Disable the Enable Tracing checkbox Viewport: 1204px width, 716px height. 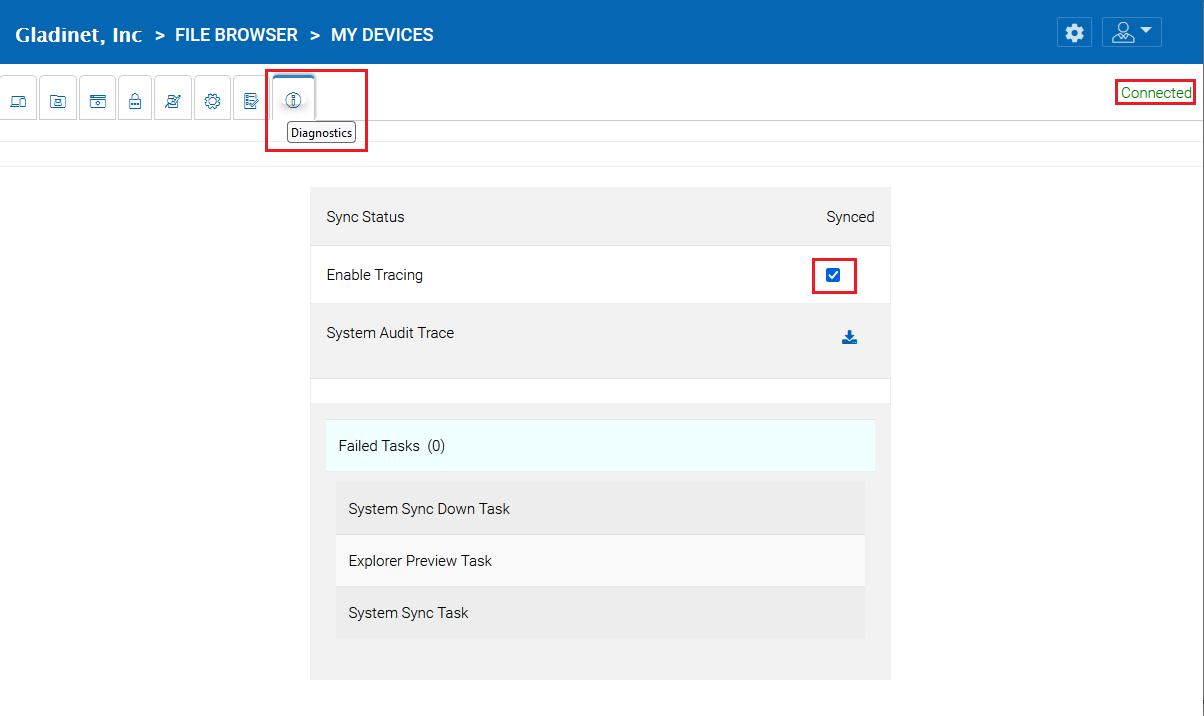pyautogui.click(x=833, y=274)
